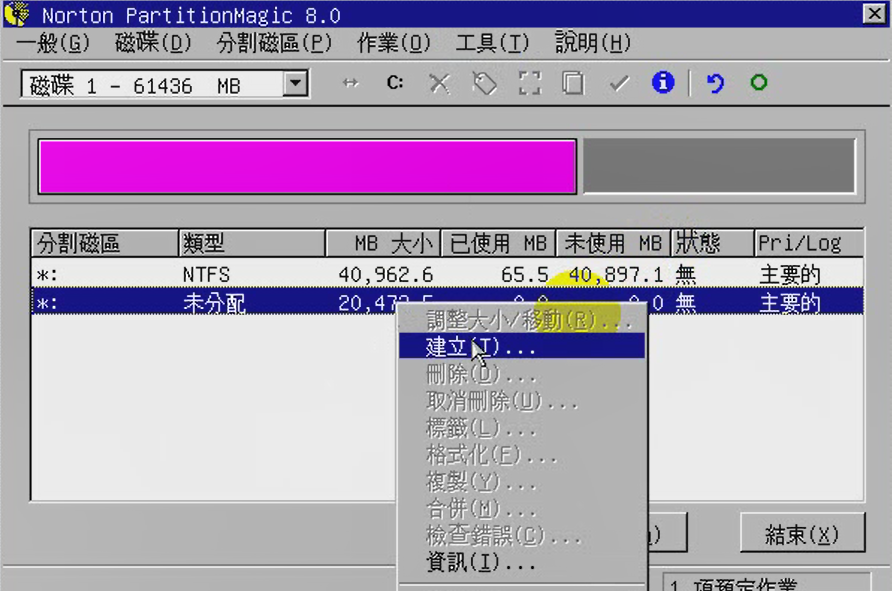Choose 建立(T)... in context menu
Image resolution: width=892 pixels, height=591 pixels.
tap(522, 346)
